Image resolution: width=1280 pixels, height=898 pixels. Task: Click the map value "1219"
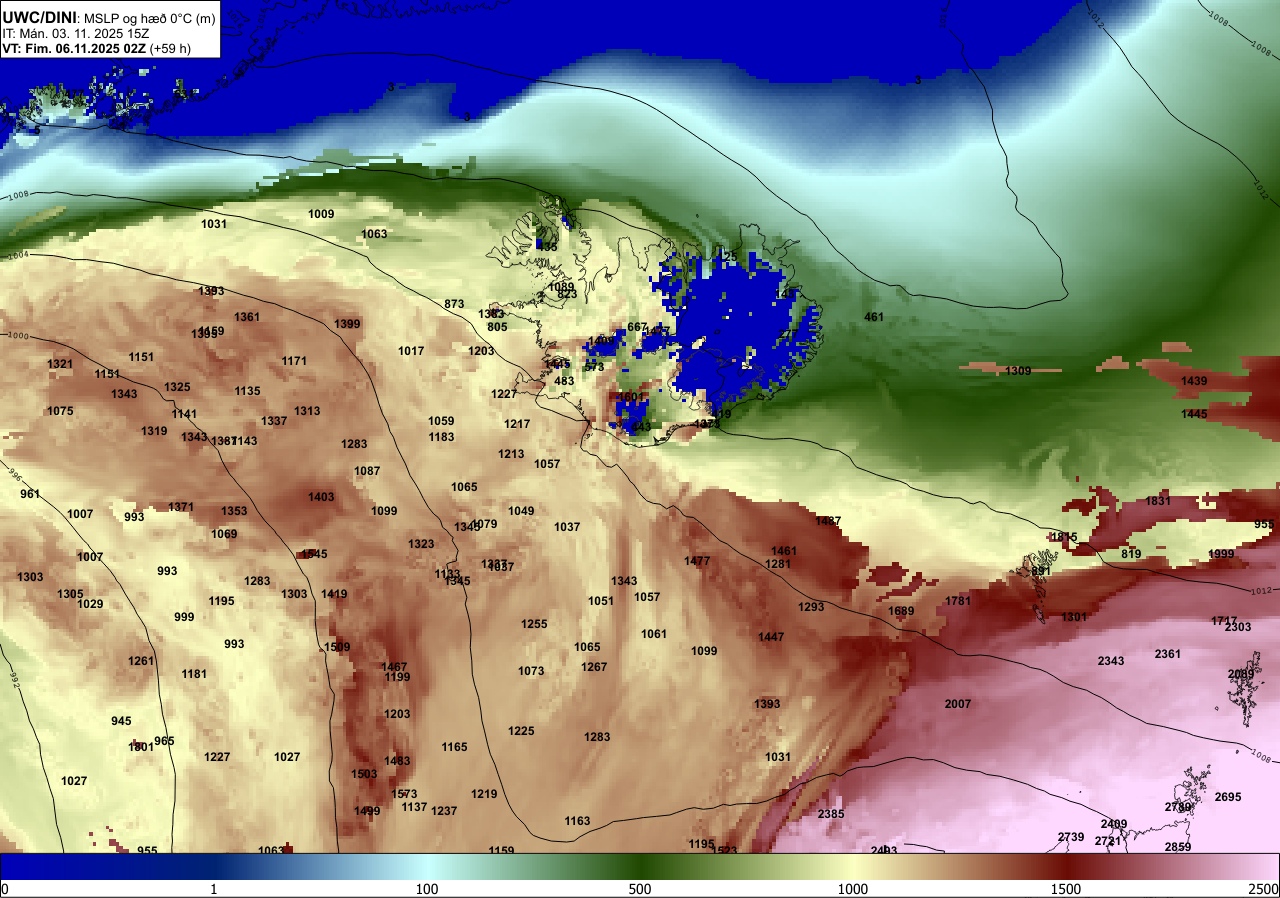[484, 794]
